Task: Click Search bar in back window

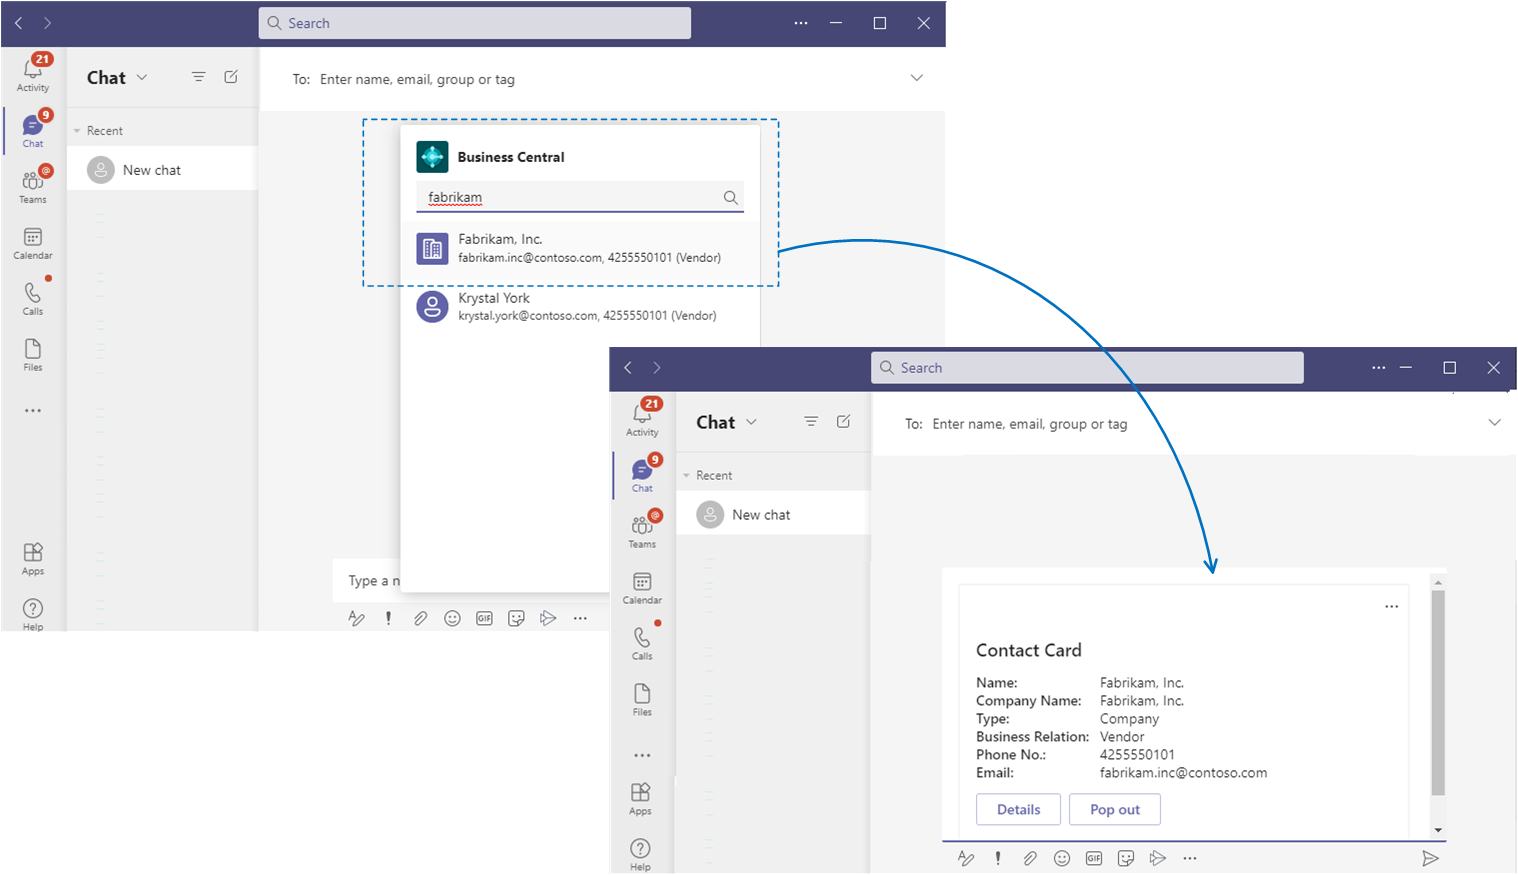Action: point(475,23)
